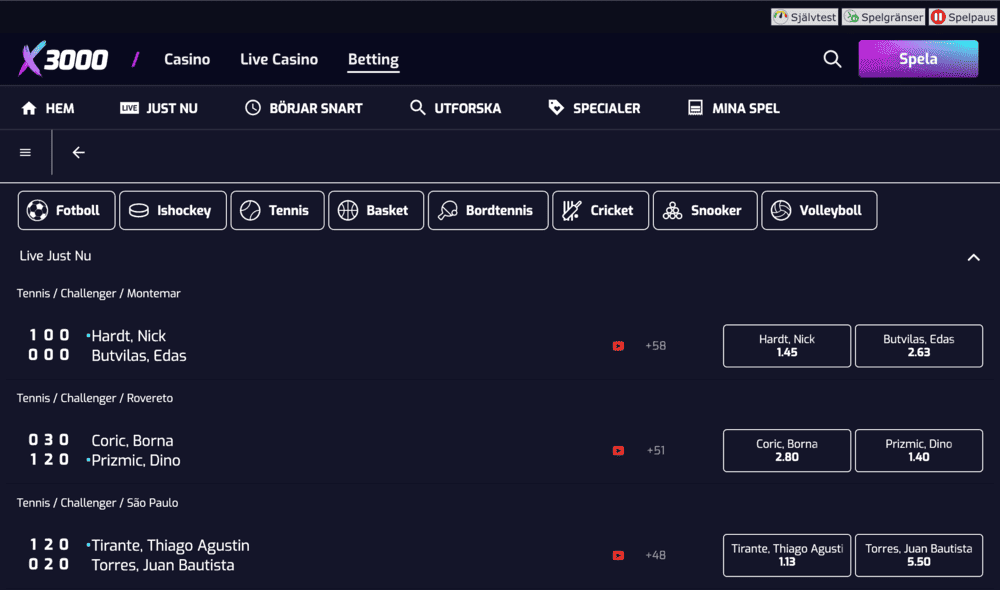1000x590 pixels.
Task: Show +51 more markets for Coric match
Action: pos(655,451)
